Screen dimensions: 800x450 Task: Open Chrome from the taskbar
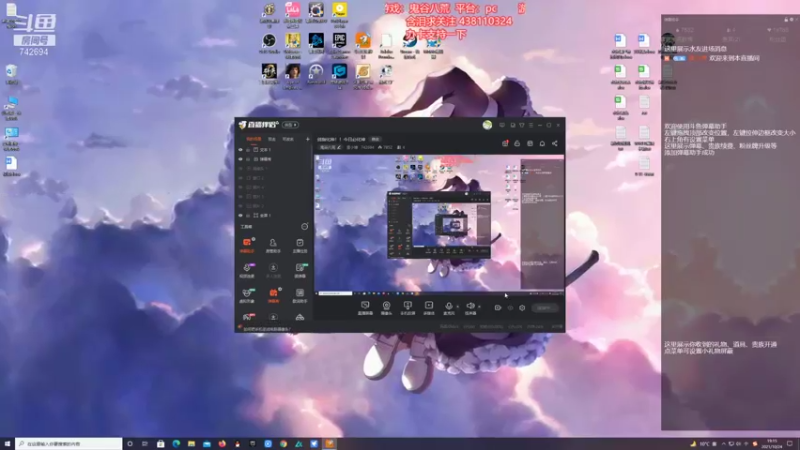pyautogui.click(x=283, y=444)
